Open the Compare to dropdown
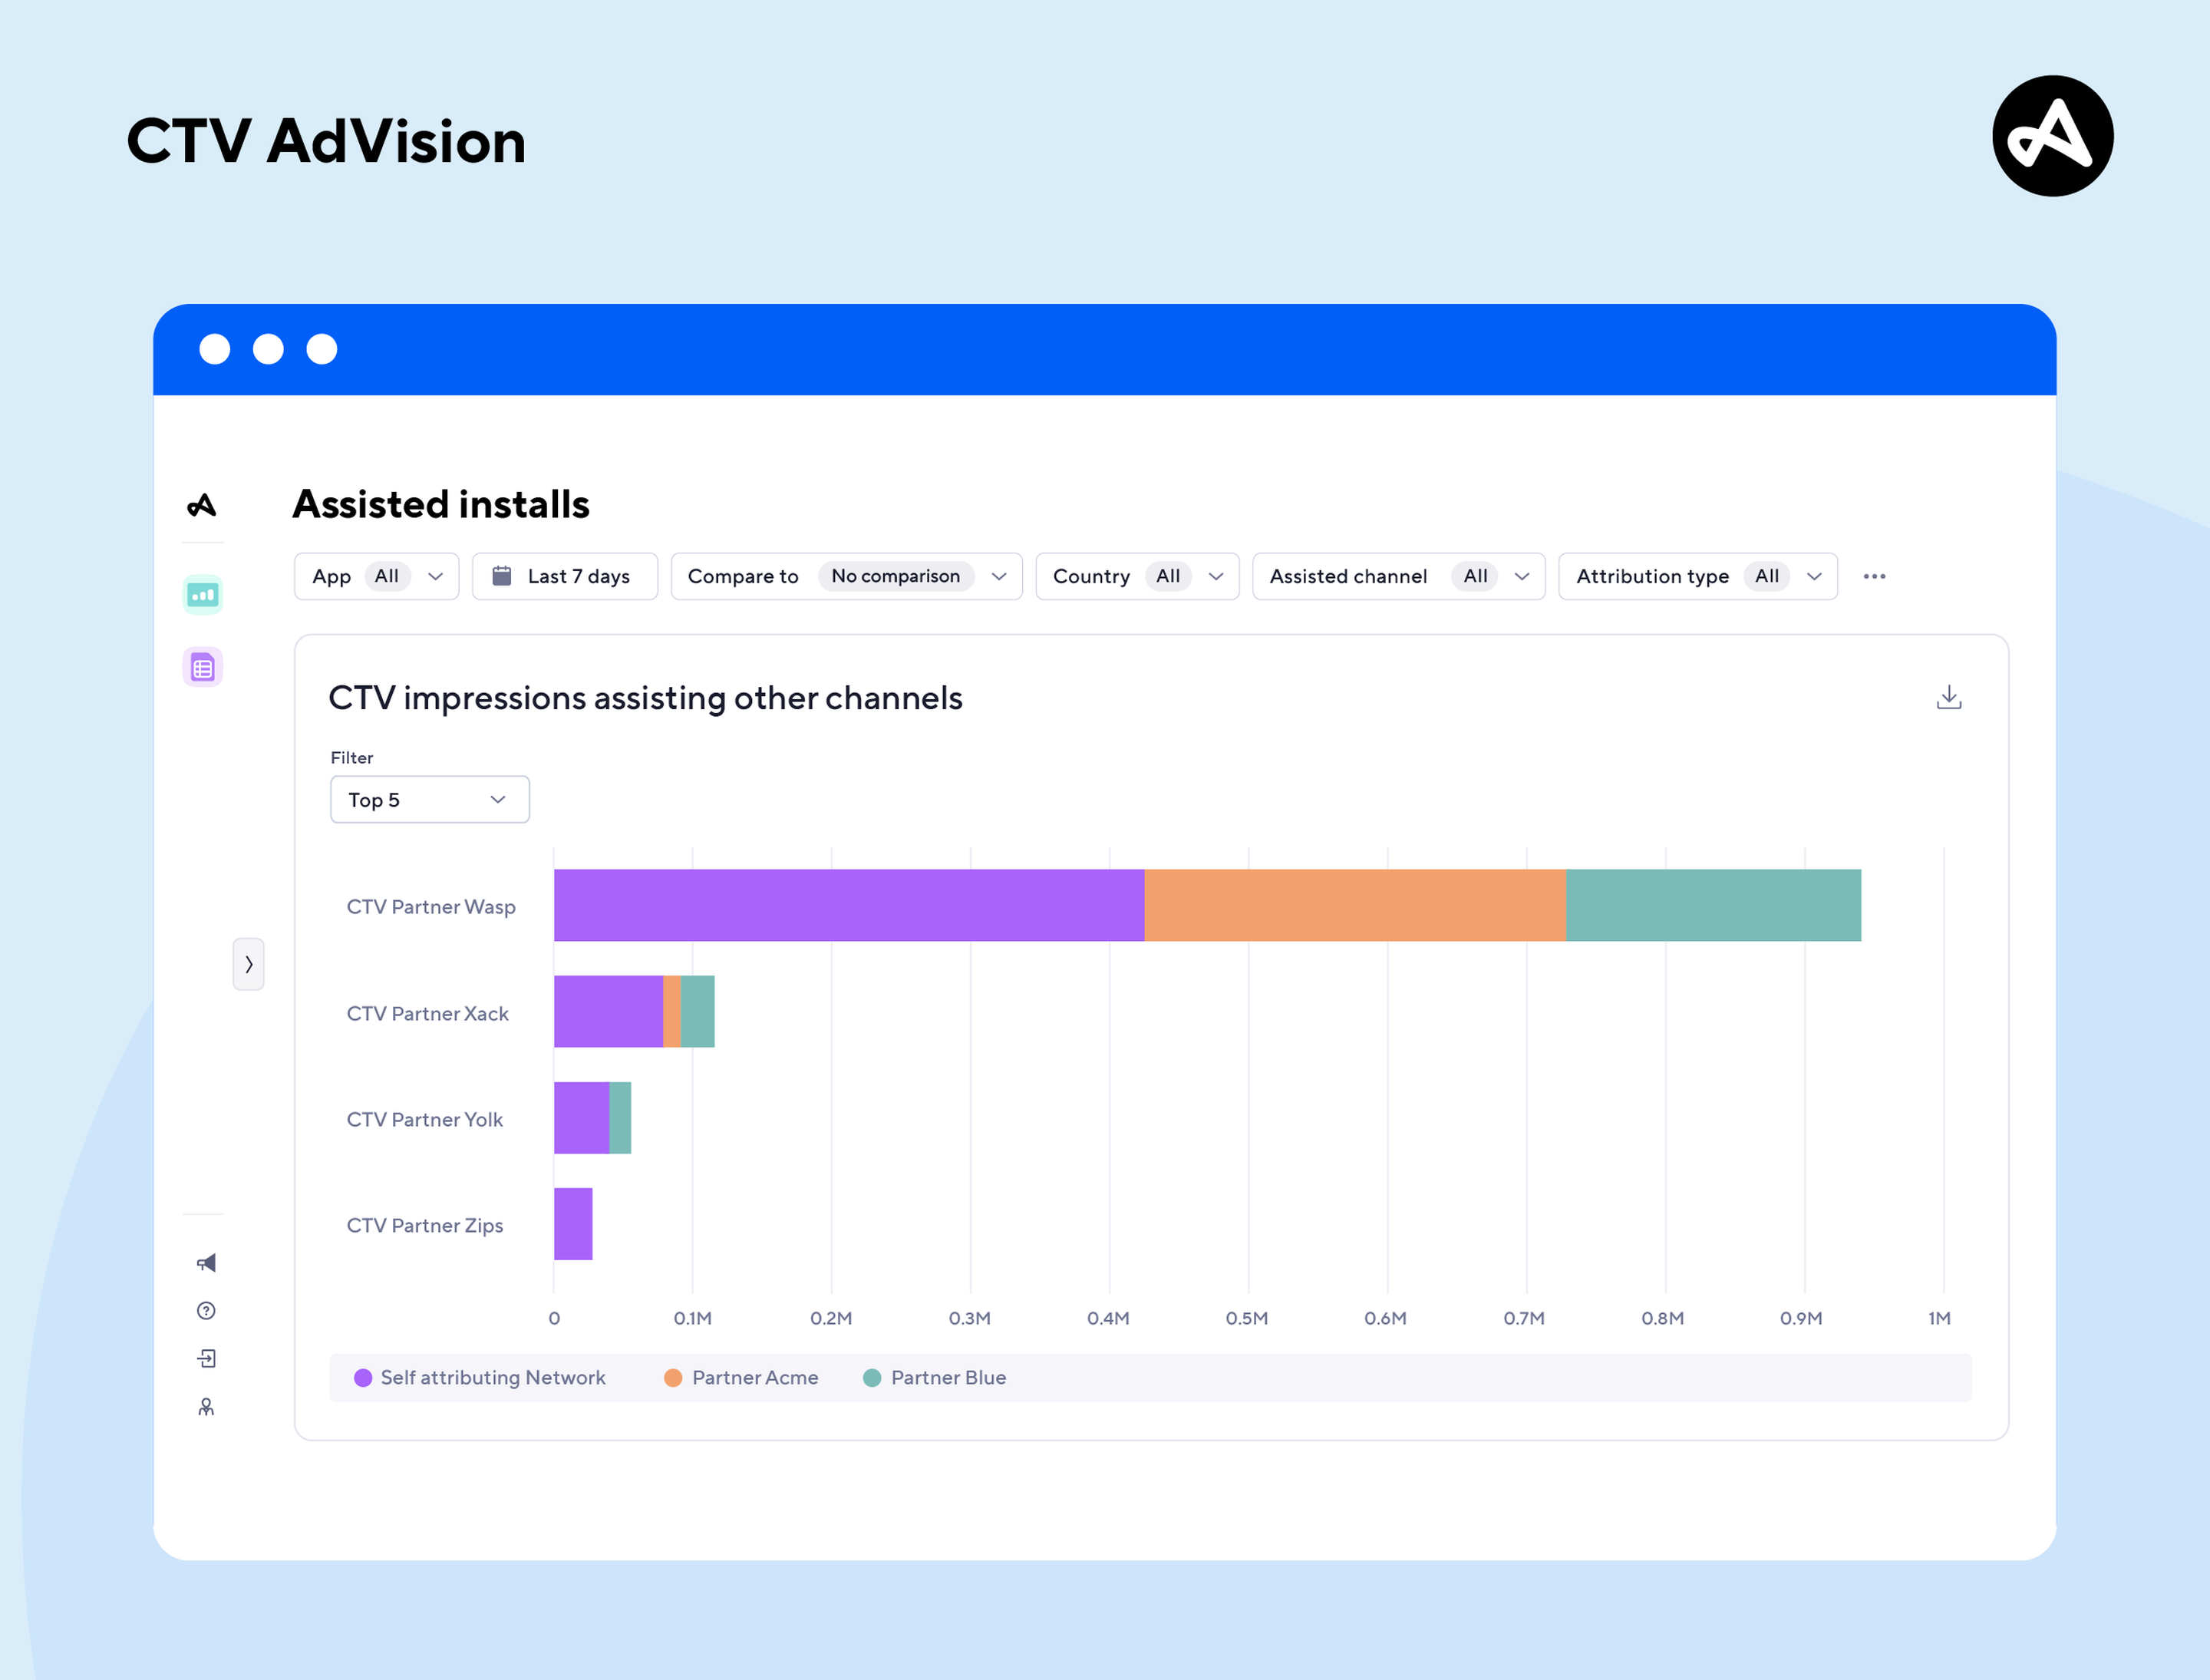The image size is (2210, 1680). [847, 576]
